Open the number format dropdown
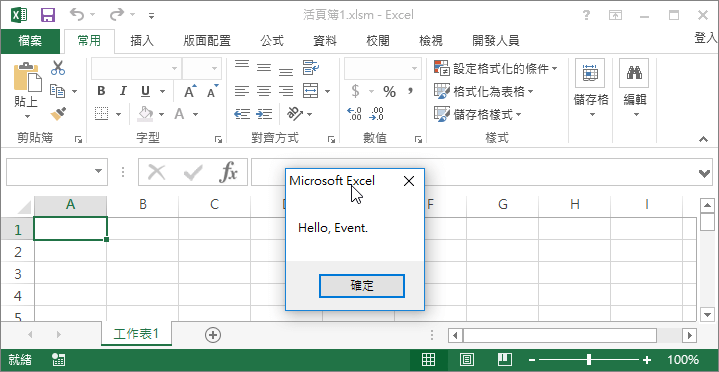This screenshot has width=719, height=372. 415,68
